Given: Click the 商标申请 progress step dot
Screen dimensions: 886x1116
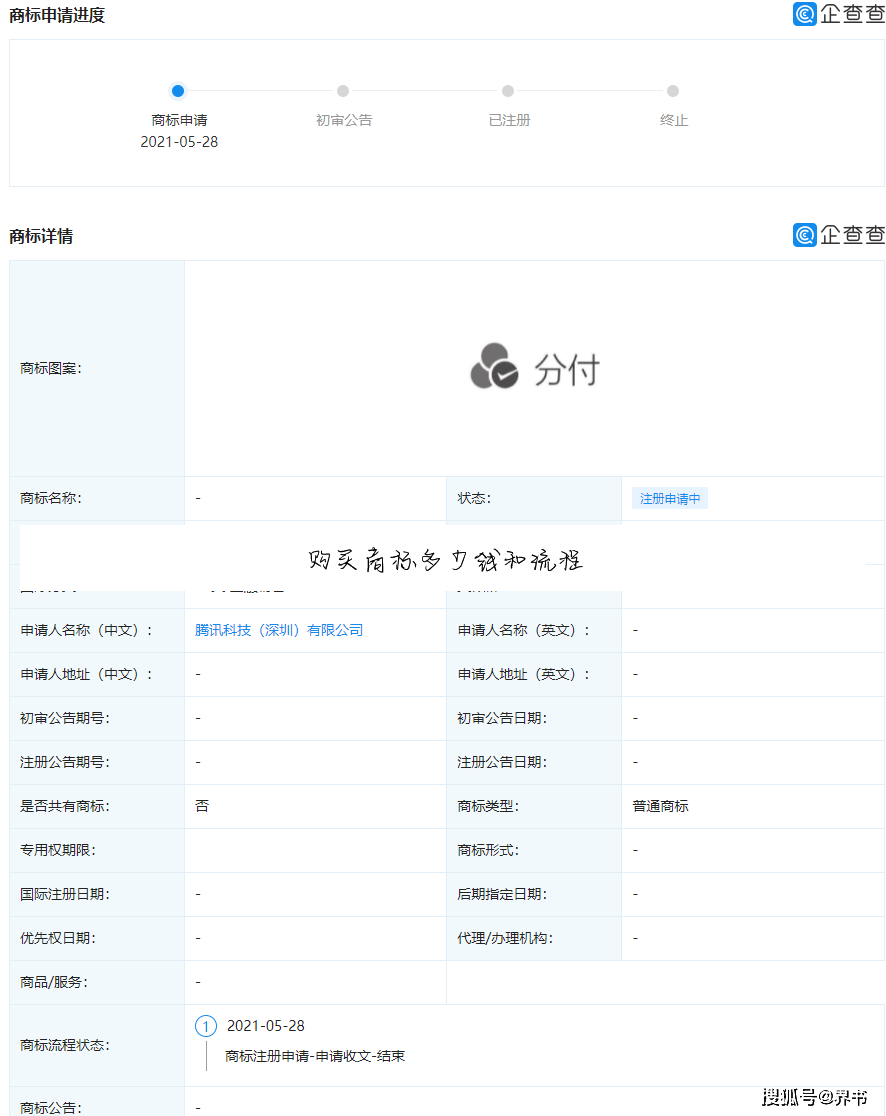Looking at the screenshot, I should pos(178,91).
